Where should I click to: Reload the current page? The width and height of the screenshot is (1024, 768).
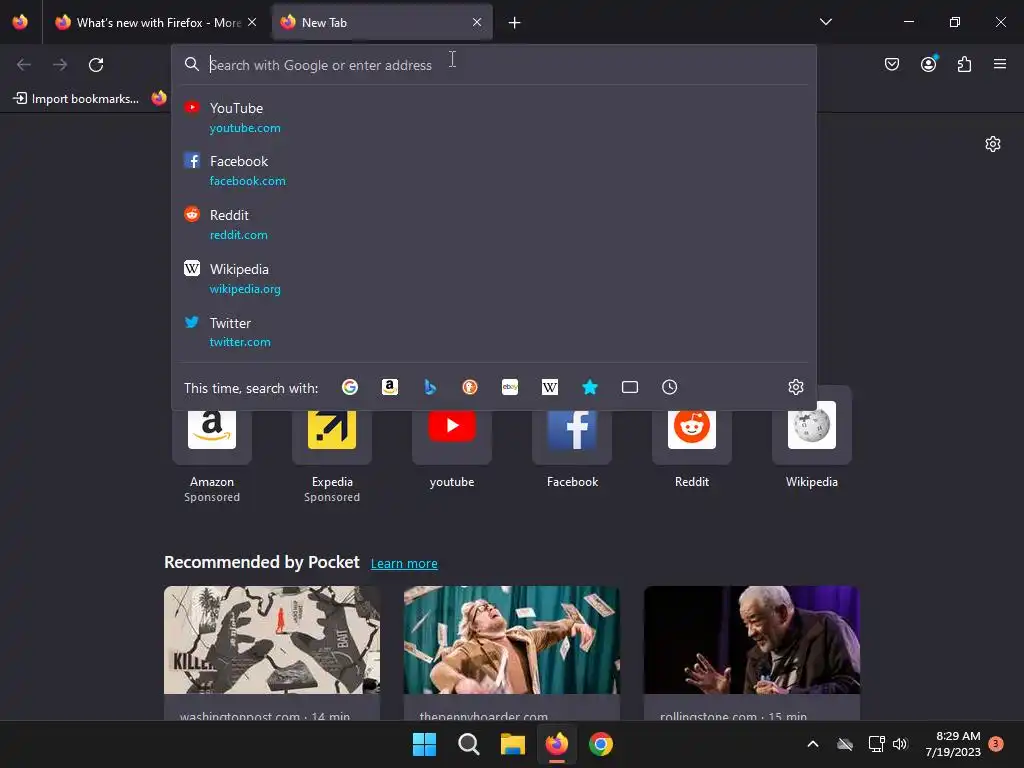click(96, 65)
